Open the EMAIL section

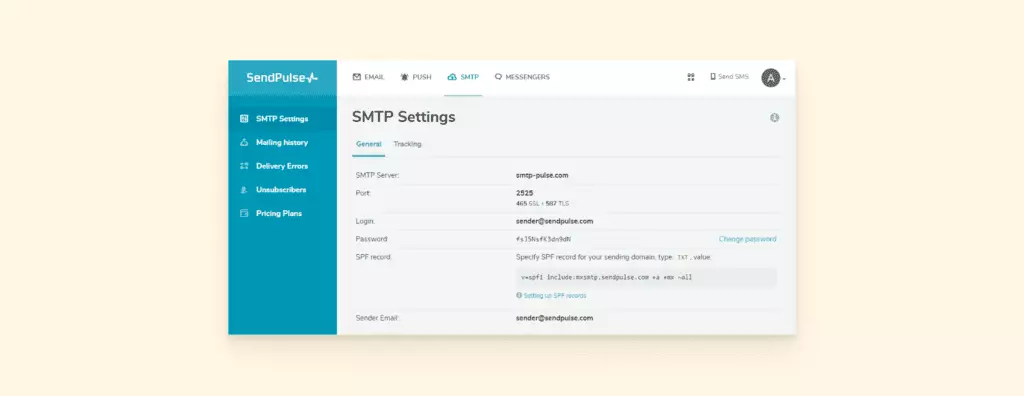[x=368, y=77]
